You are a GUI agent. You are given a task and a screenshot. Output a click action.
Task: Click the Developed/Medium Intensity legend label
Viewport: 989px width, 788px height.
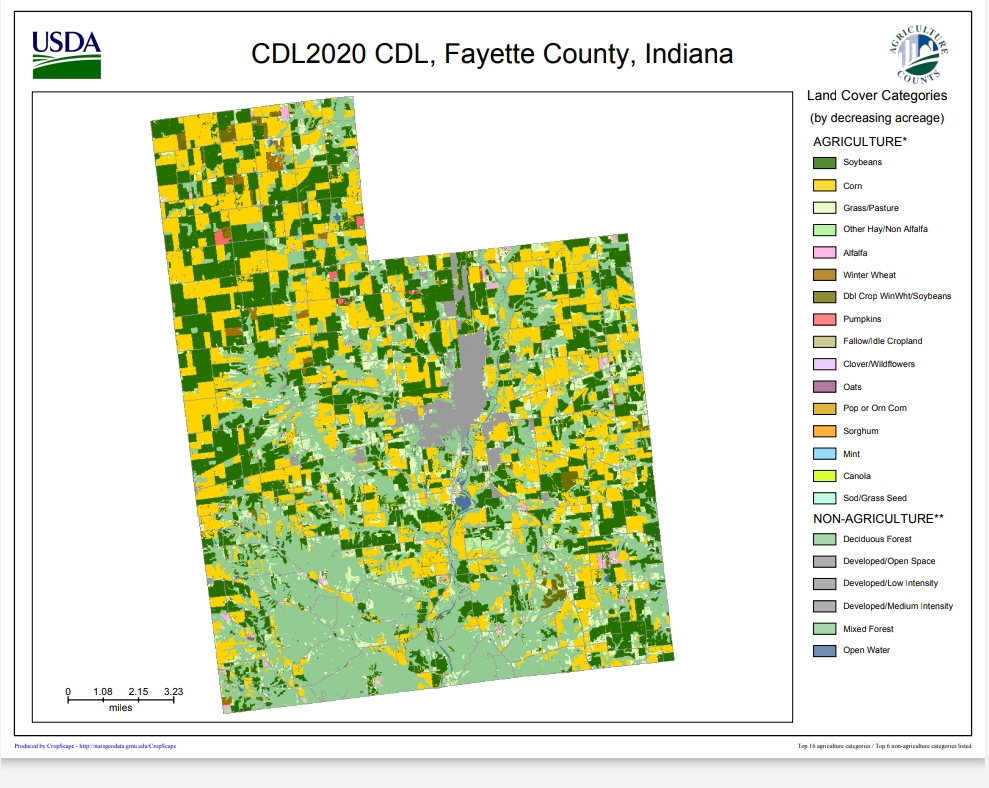897,606
